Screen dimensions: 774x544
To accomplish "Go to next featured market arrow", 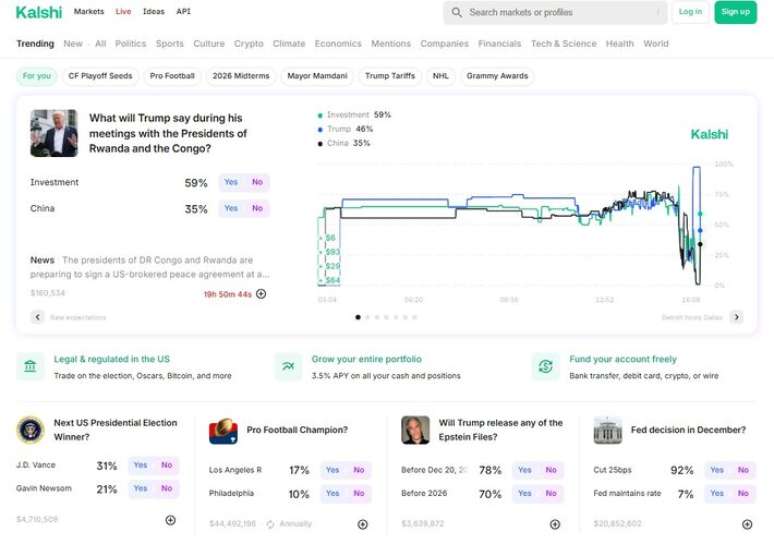I will click(736, 317).
